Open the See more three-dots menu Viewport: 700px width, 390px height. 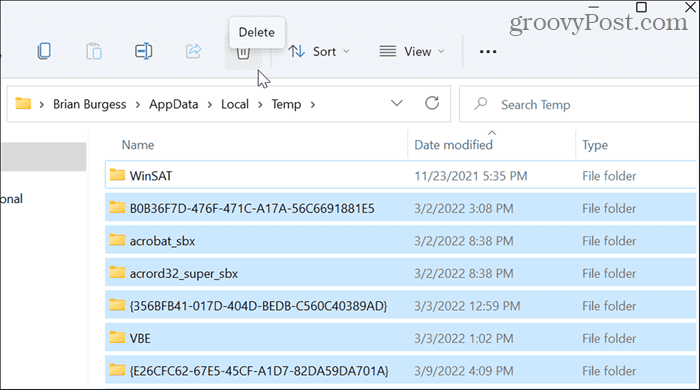click(488, 52)
